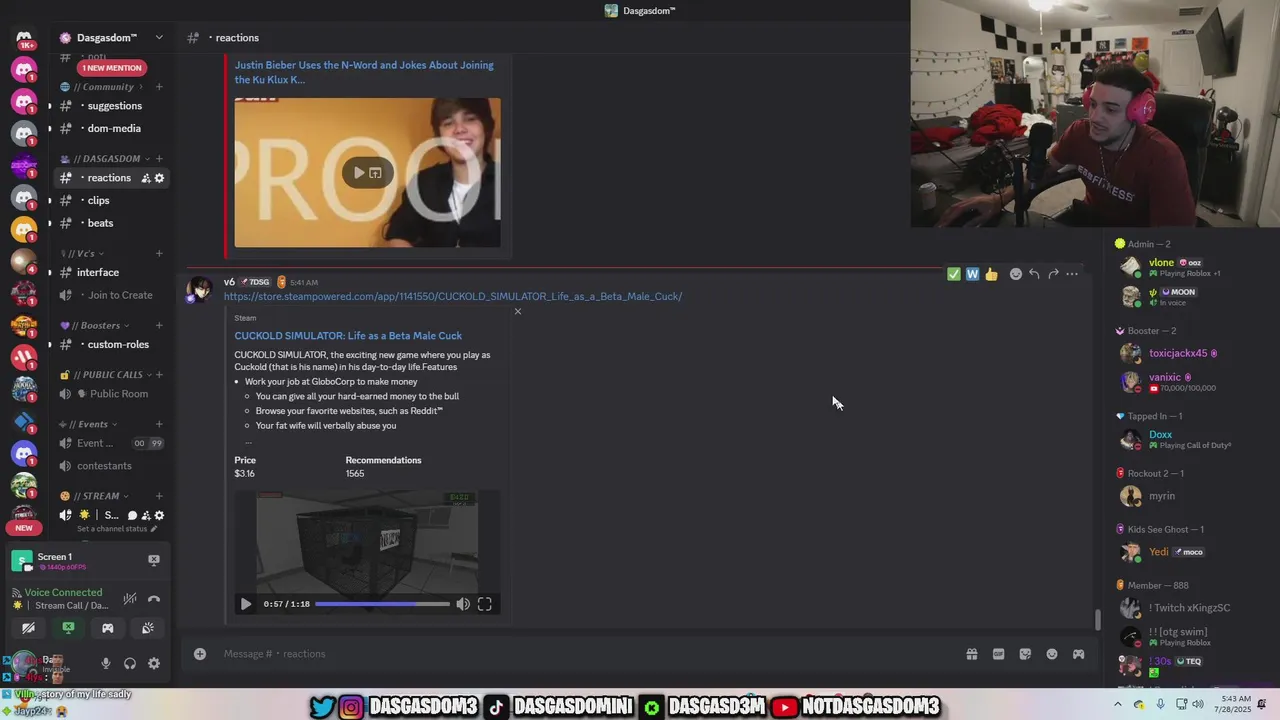
Task: Click Set a channel status
Action: 117,529
